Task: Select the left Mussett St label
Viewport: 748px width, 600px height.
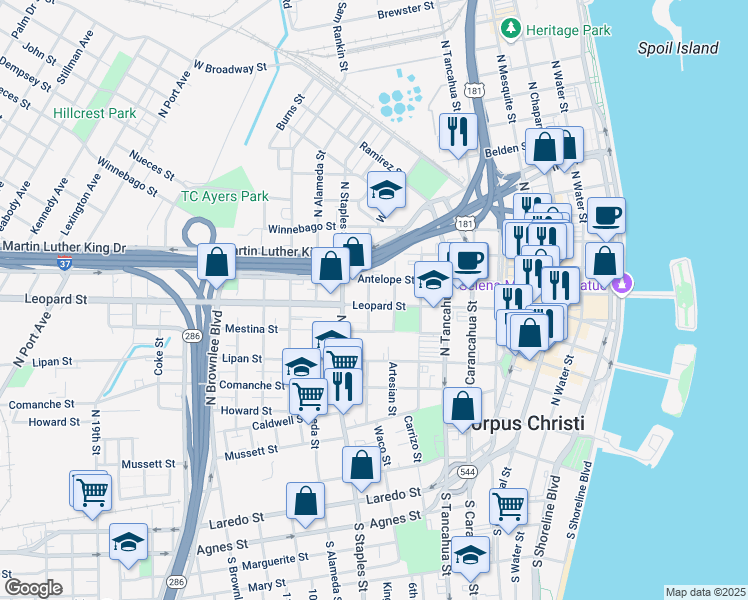Action: 148,464
